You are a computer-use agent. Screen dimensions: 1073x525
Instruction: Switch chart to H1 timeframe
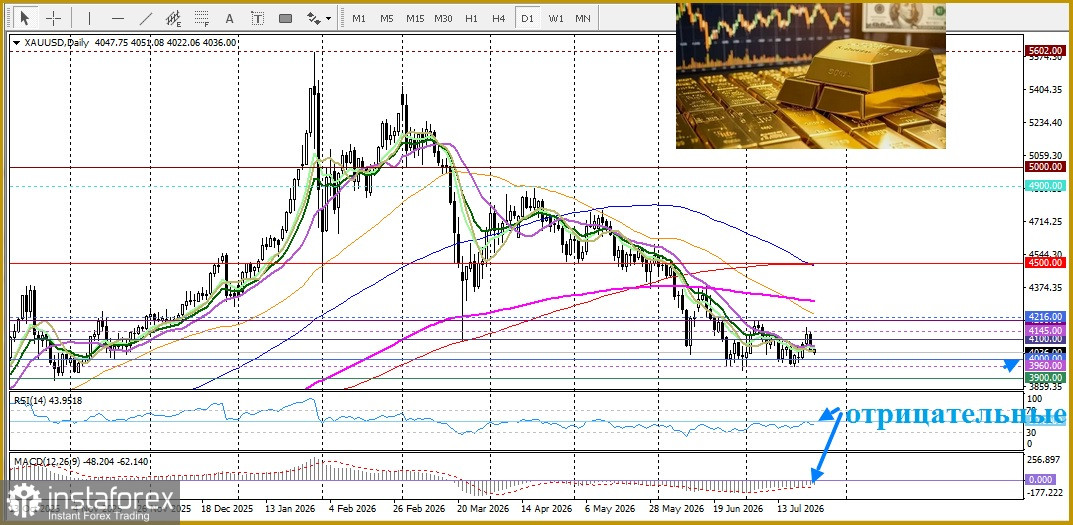[471, 18]
